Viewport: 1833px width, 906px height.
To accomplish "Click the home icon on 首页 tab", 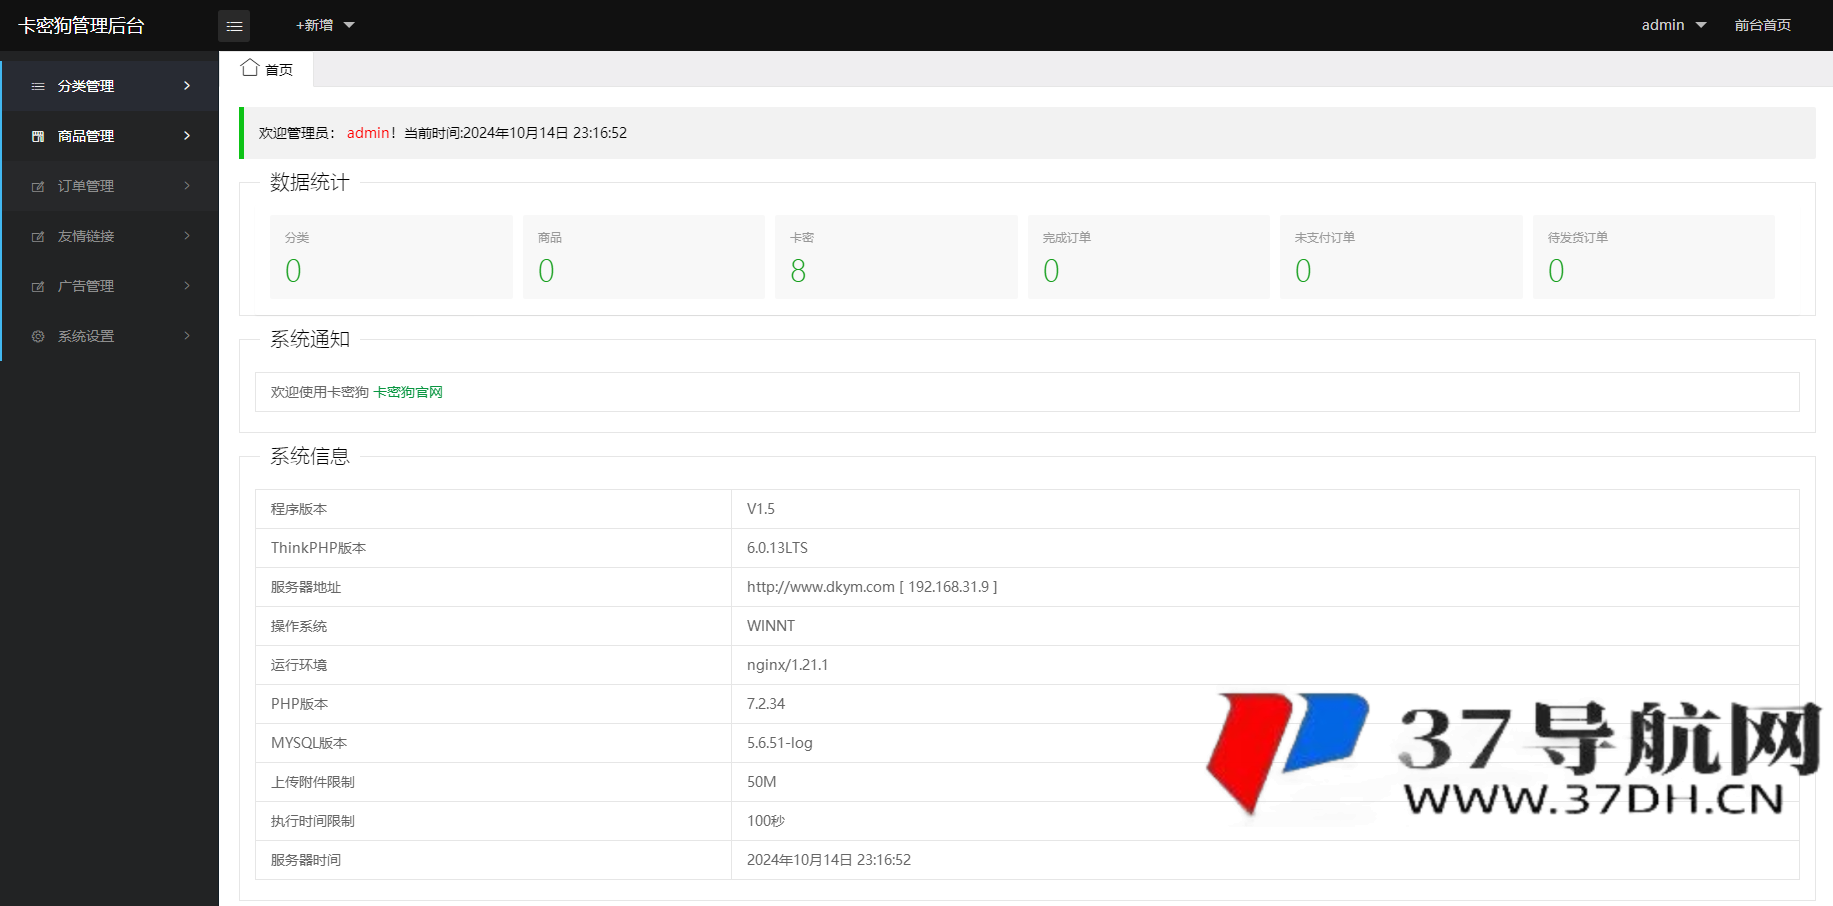I will [250, 68].
